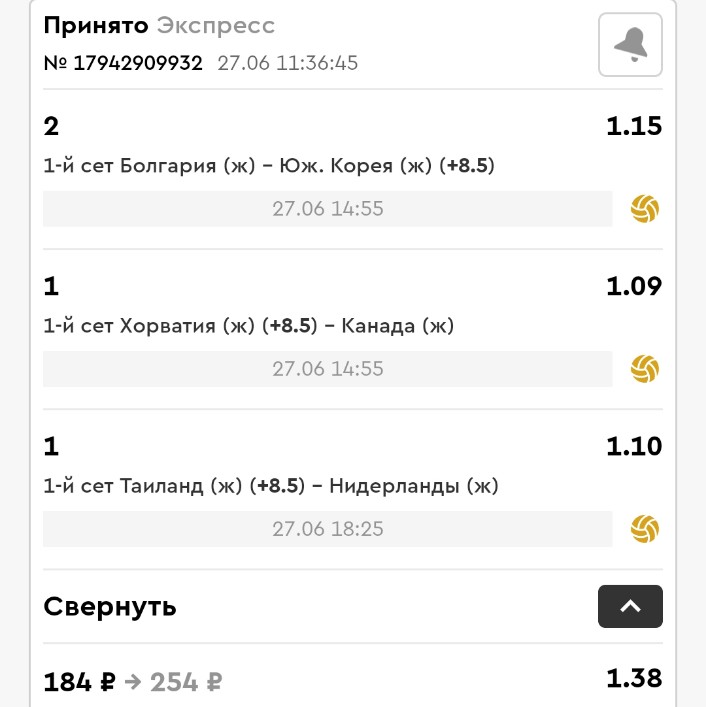Click volleyball icon for Bulgaria–South Korea bet
Screen dimensions: 706x707
coord(645,209)
